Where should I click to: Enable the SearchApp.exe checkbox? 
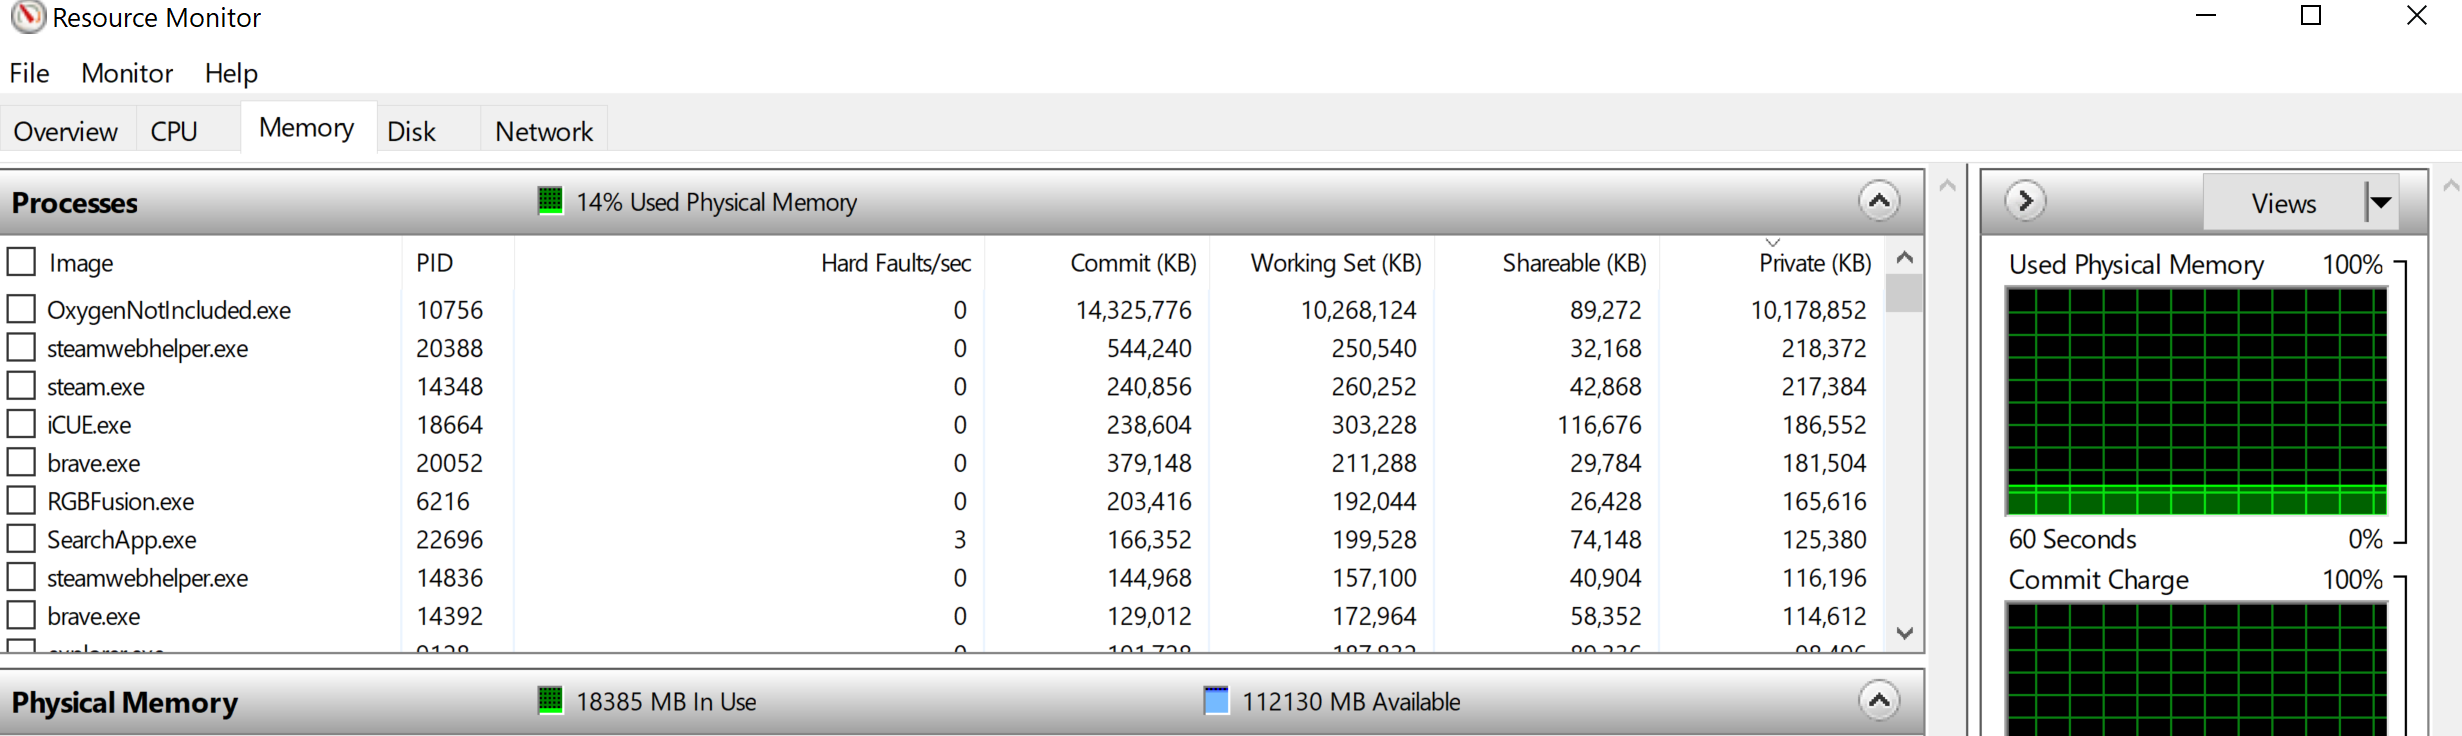[21, 539]
